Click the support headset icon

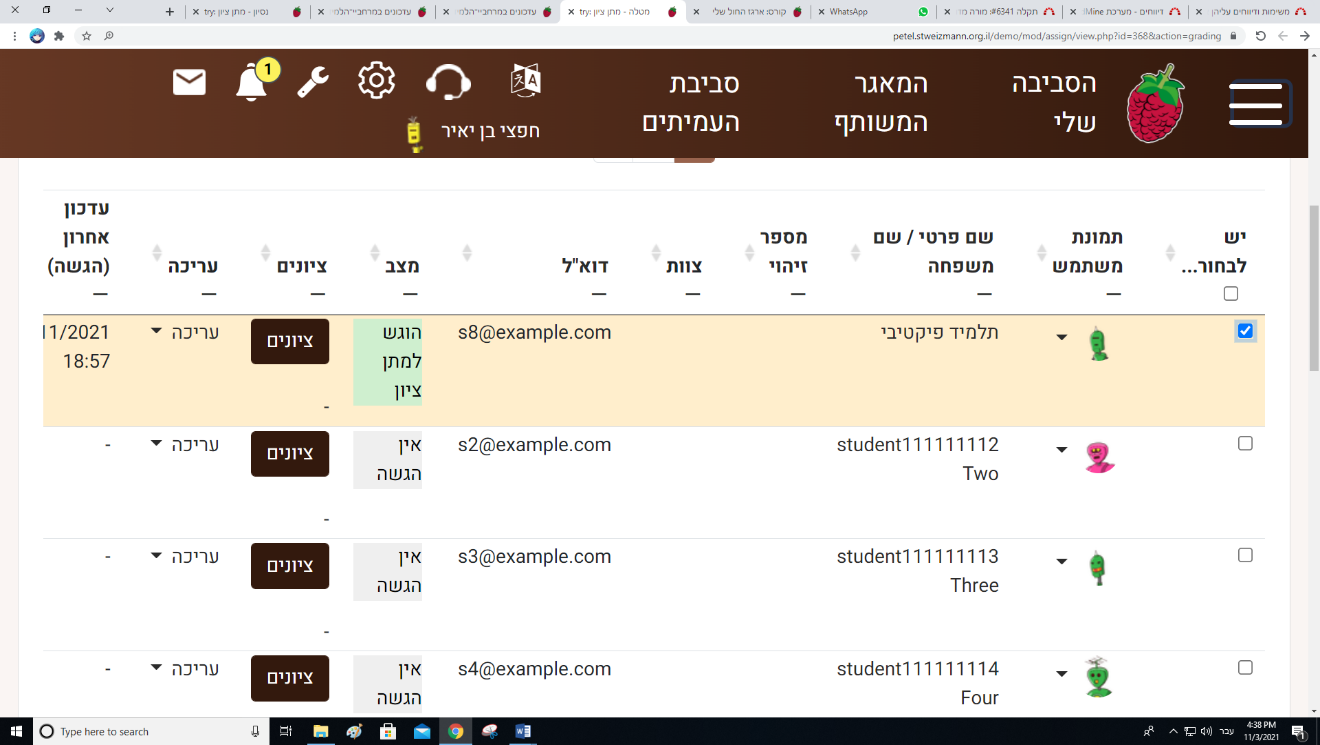448,82
